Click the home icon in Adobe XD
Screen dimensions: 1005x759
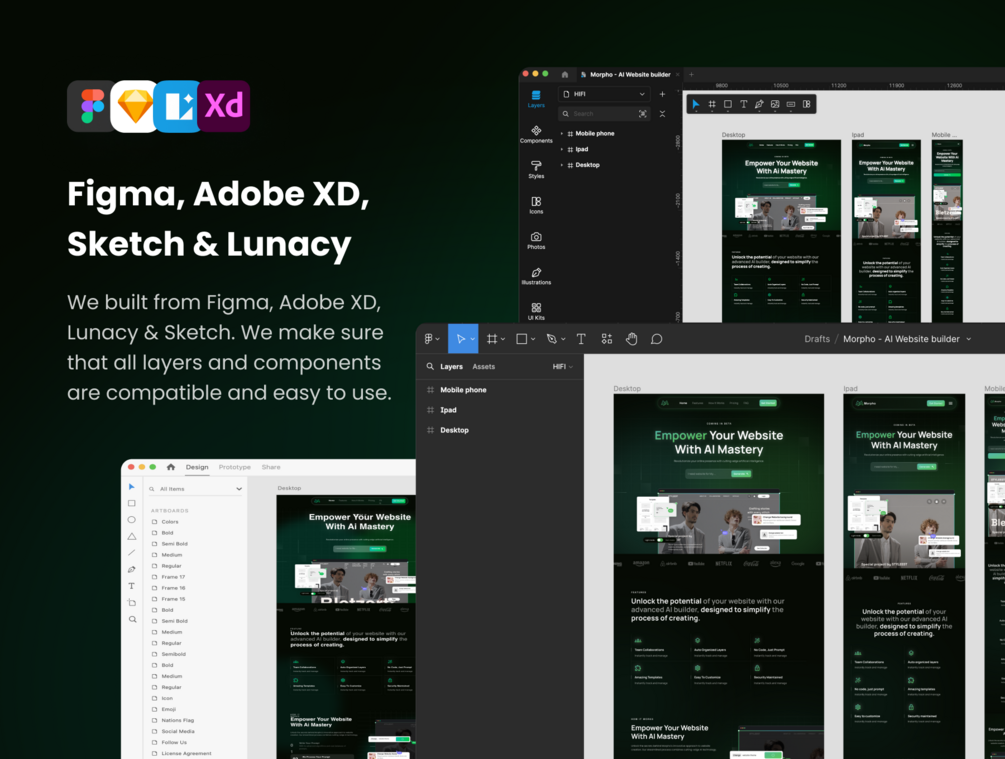click(170, 467)
